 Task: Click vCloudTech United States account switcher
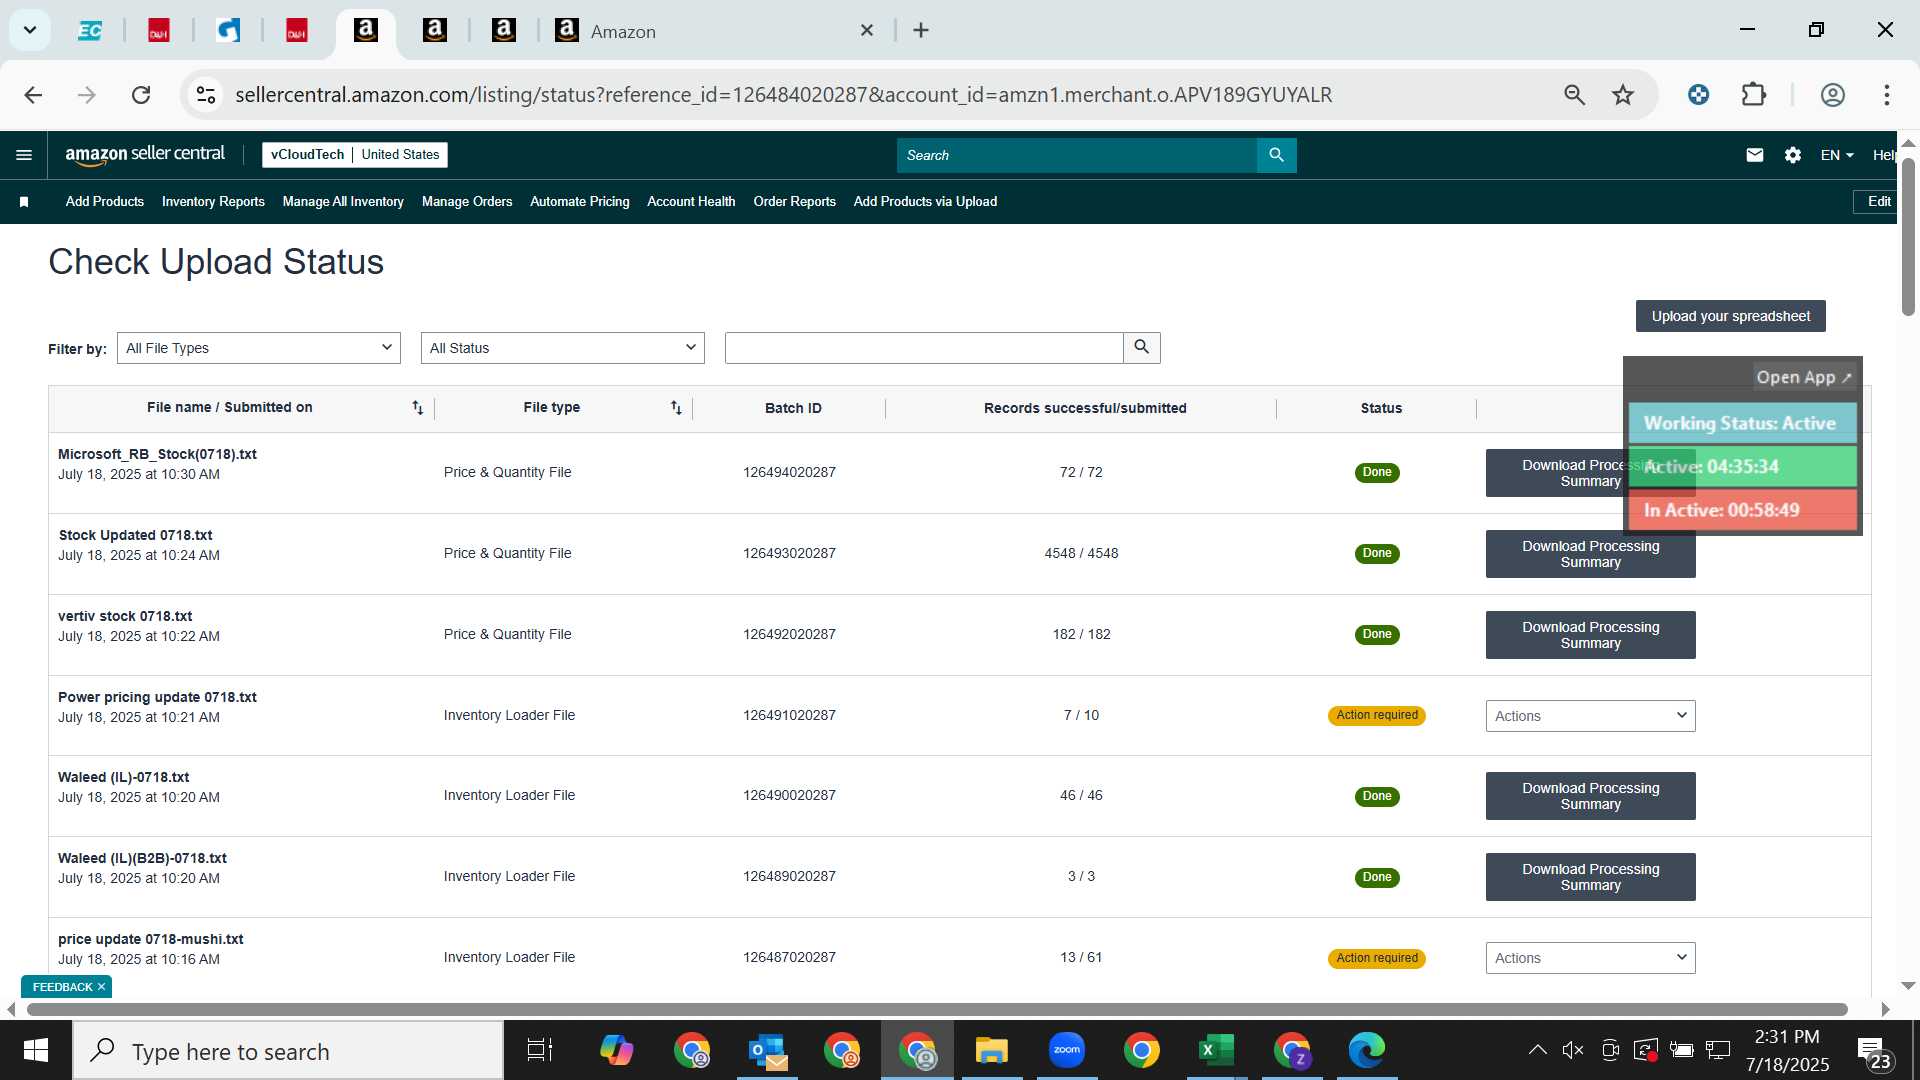pyautogui.click(x=355, y=155)
